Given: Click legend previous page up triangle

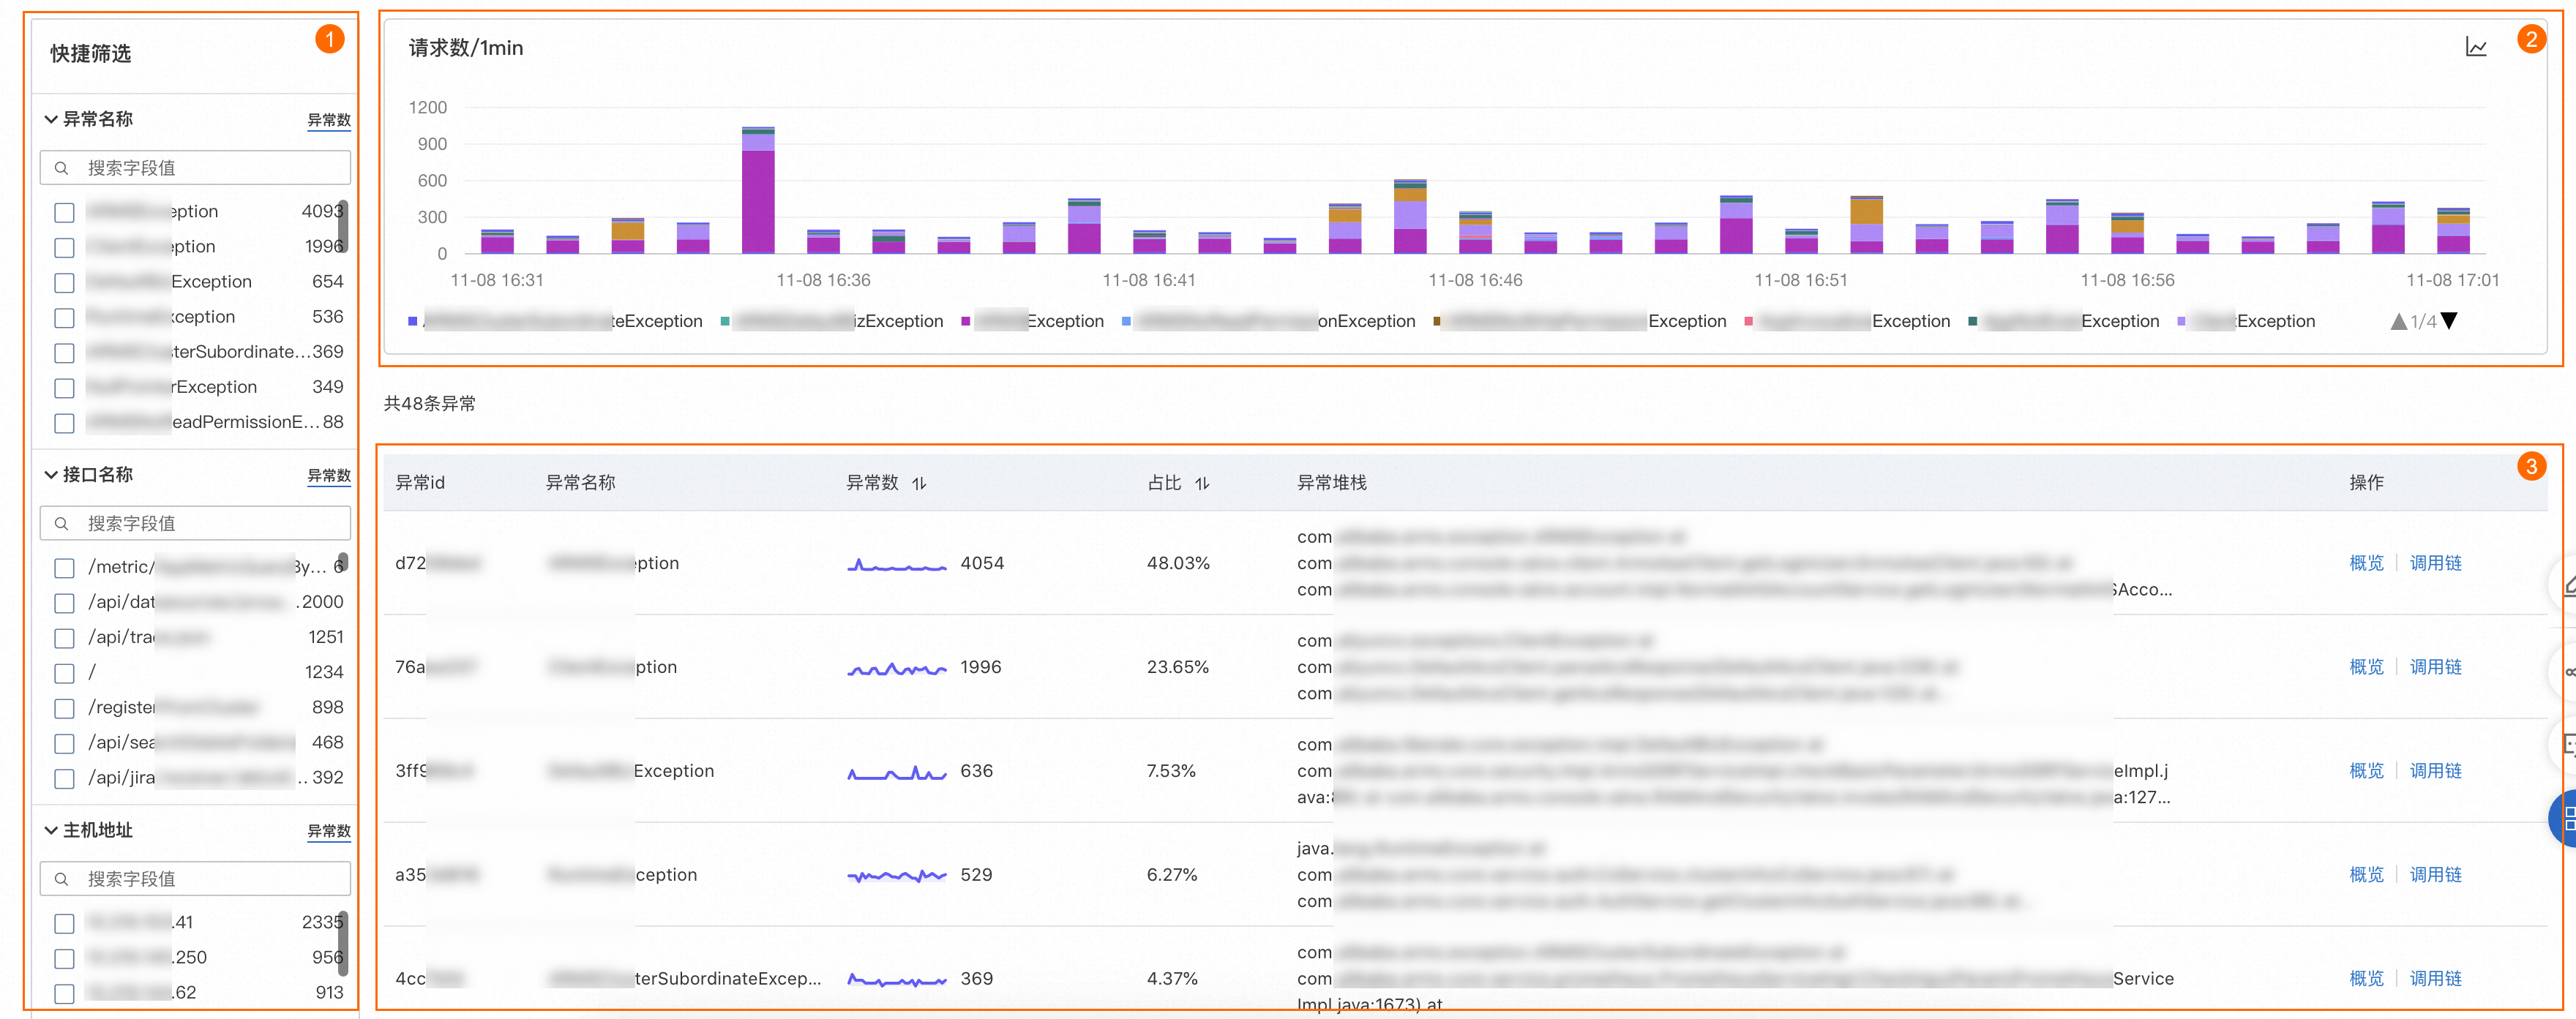Looking at the screenshot, I should coord(2398,321).
